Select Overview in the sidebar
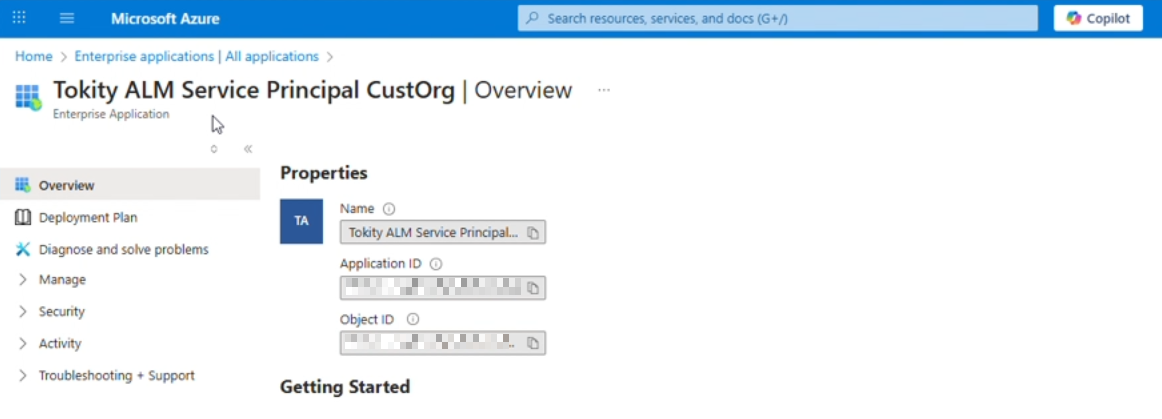Image resolution: width=1162 pixels, height=419 pixels. [66, 185]
